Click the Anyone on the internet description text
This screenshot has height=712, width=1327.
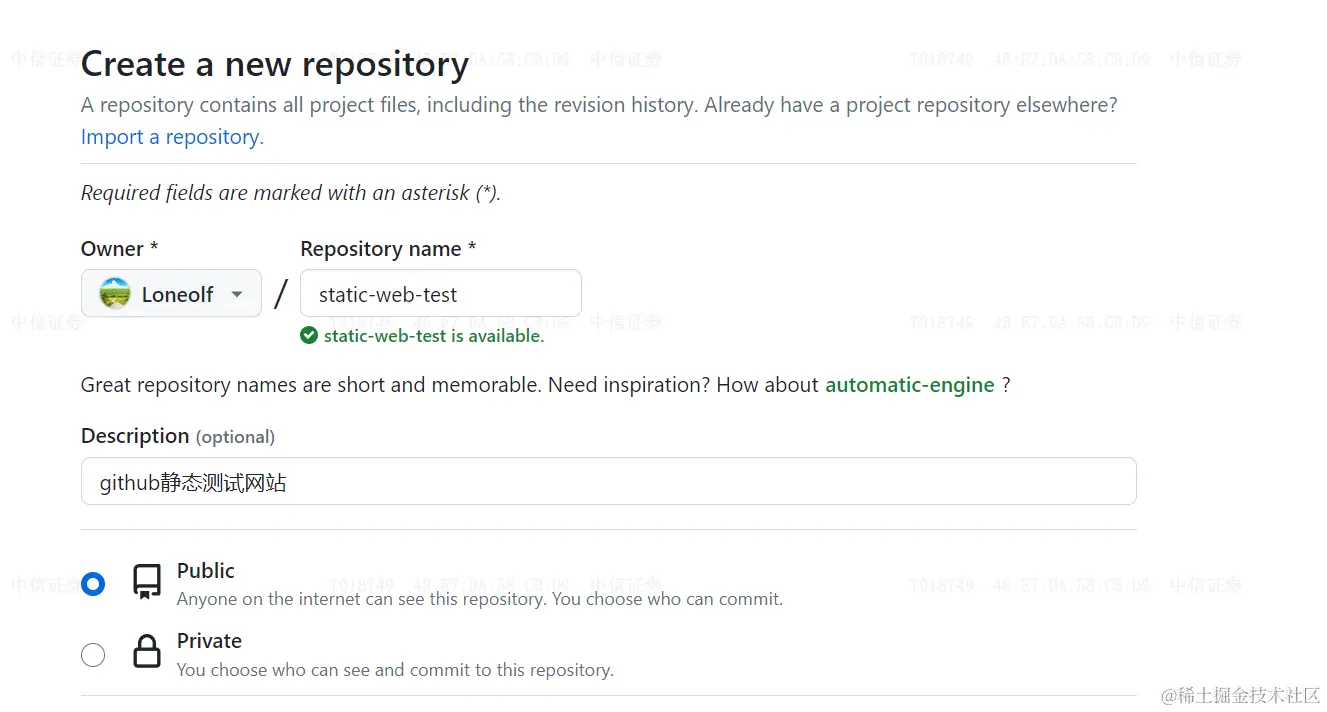tap(479, 600)
